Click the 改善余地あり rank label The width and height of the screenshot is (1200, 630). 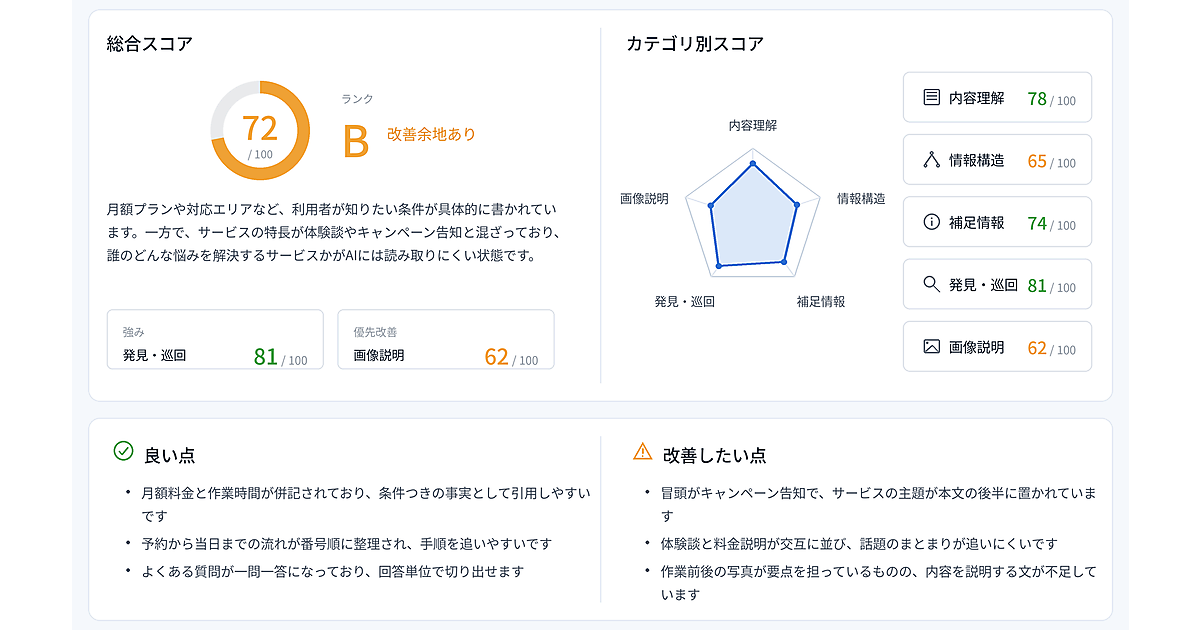(x=431, y=134)
